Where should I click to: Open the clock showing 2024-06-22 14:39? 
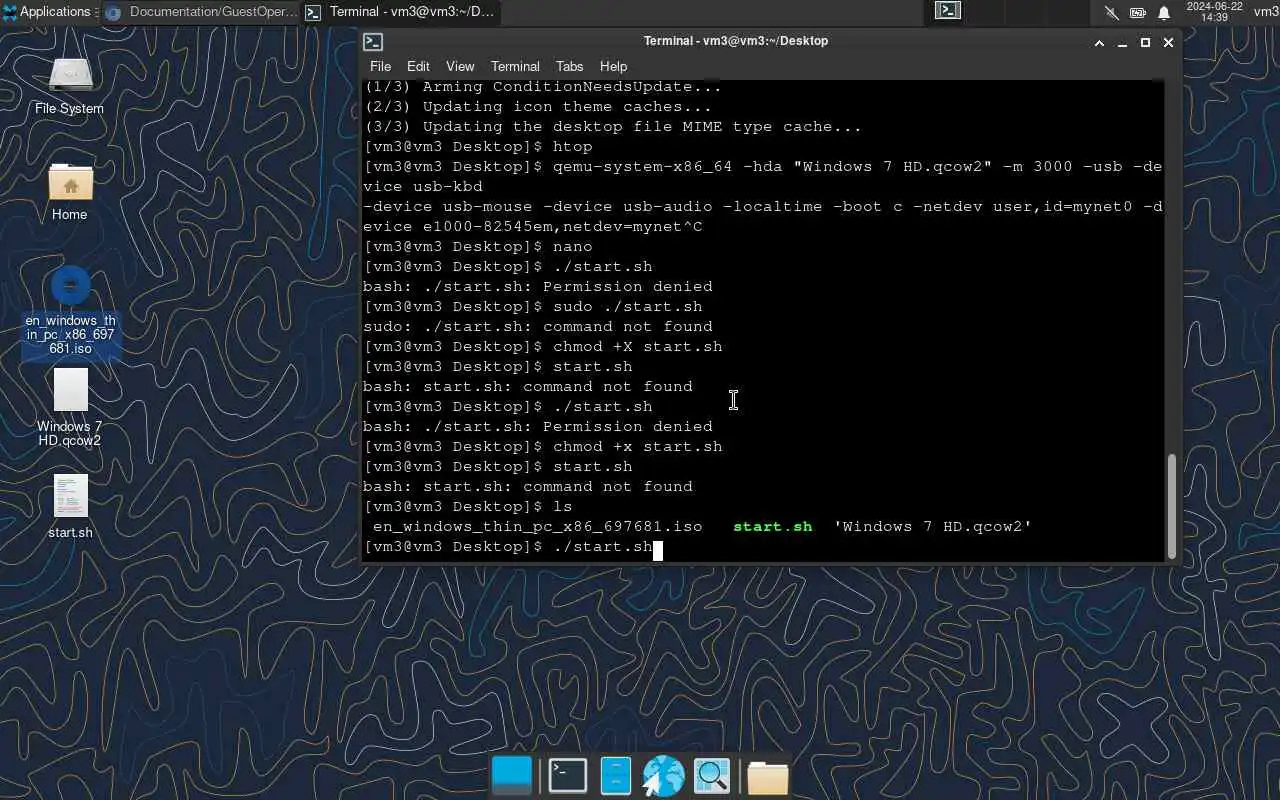click(x=1214, y=12)
